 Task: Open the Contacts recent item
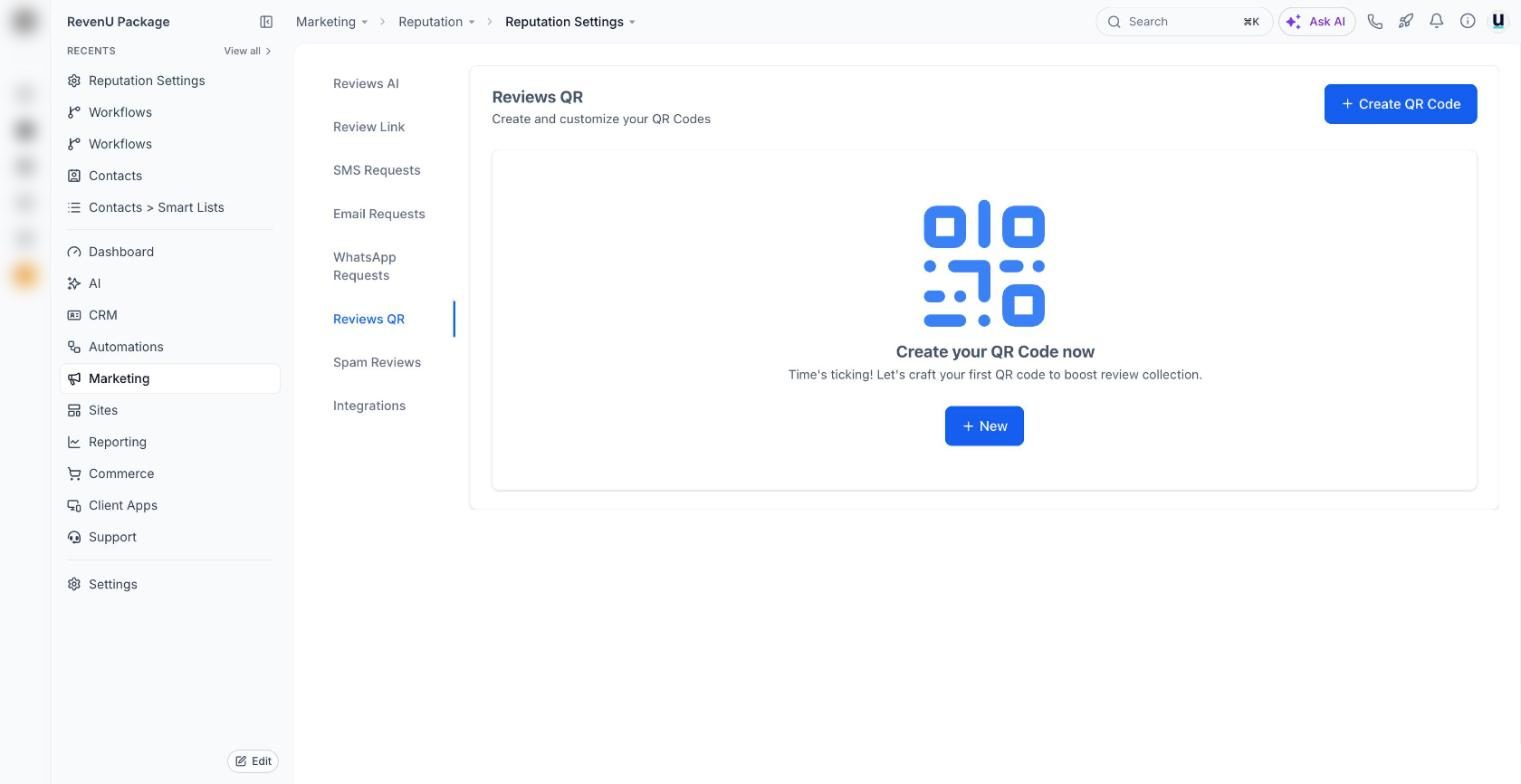115,176
